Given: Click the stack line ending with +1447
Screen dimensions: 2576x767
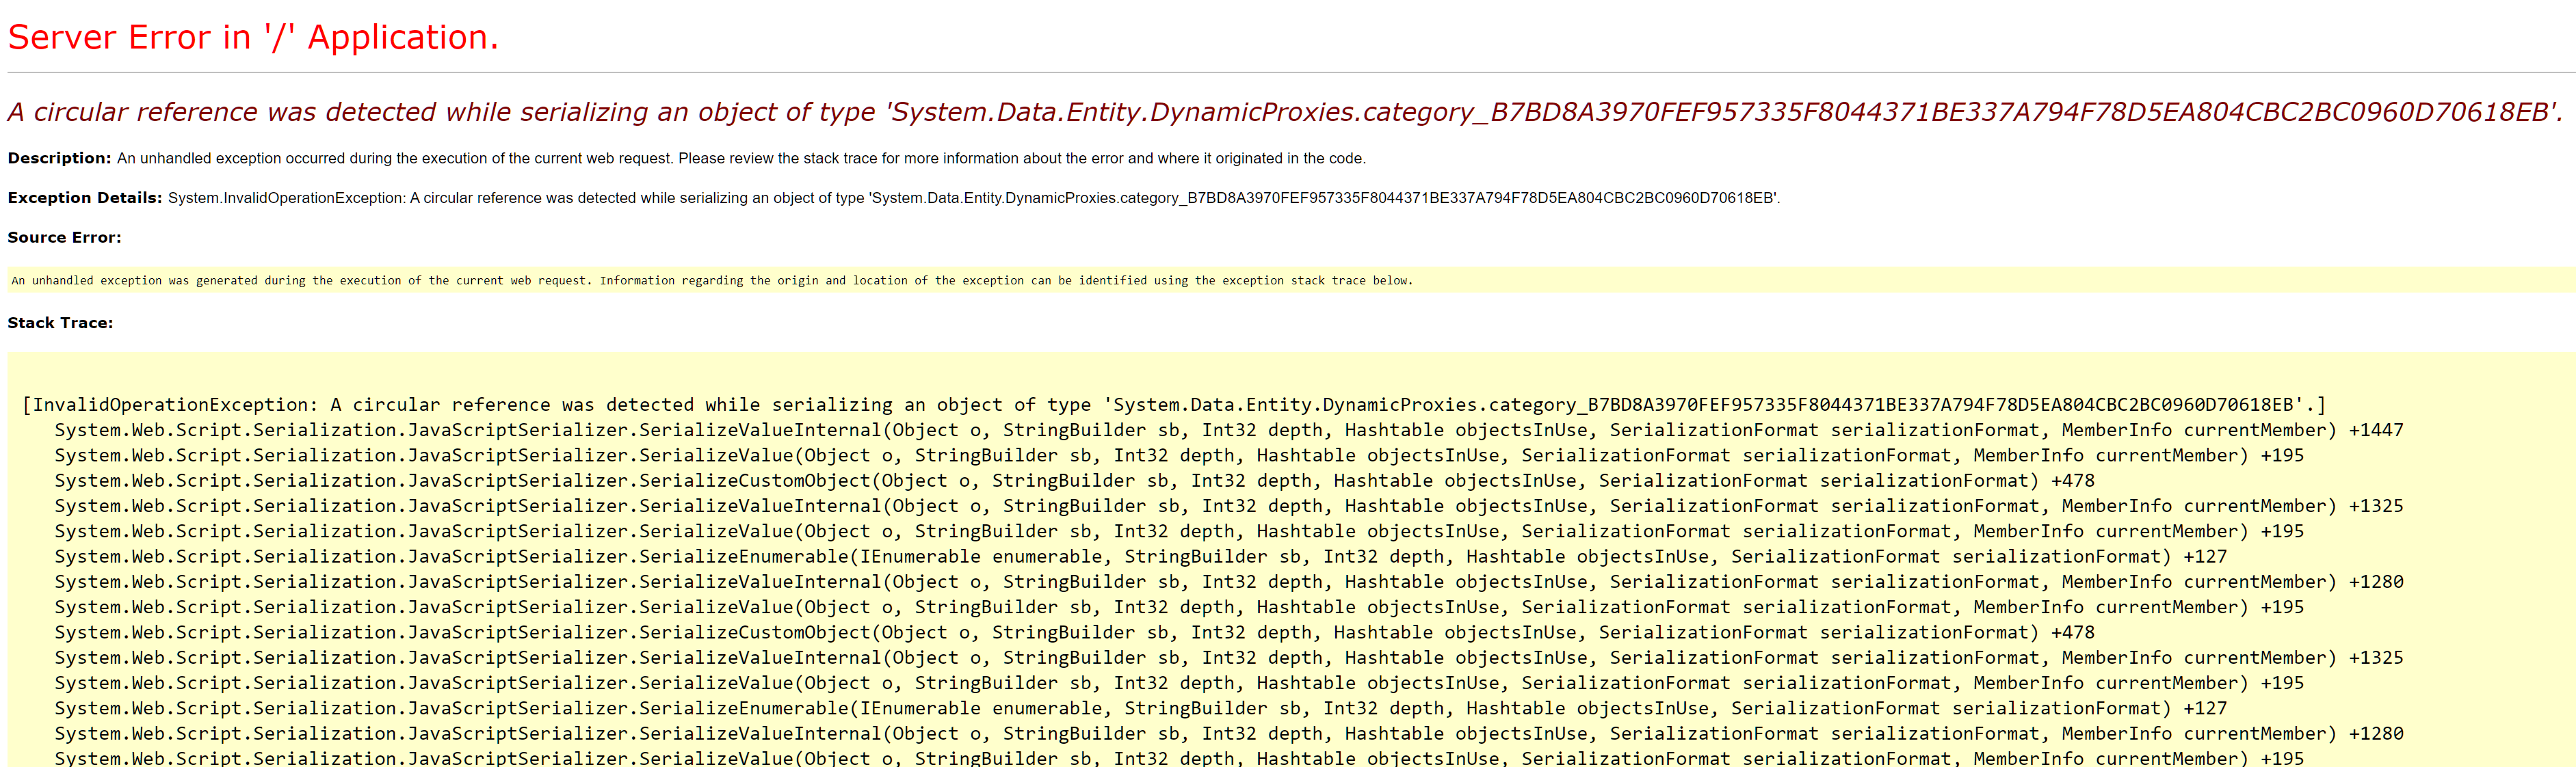Looking at the screenshot, I should coord(1228,430).
